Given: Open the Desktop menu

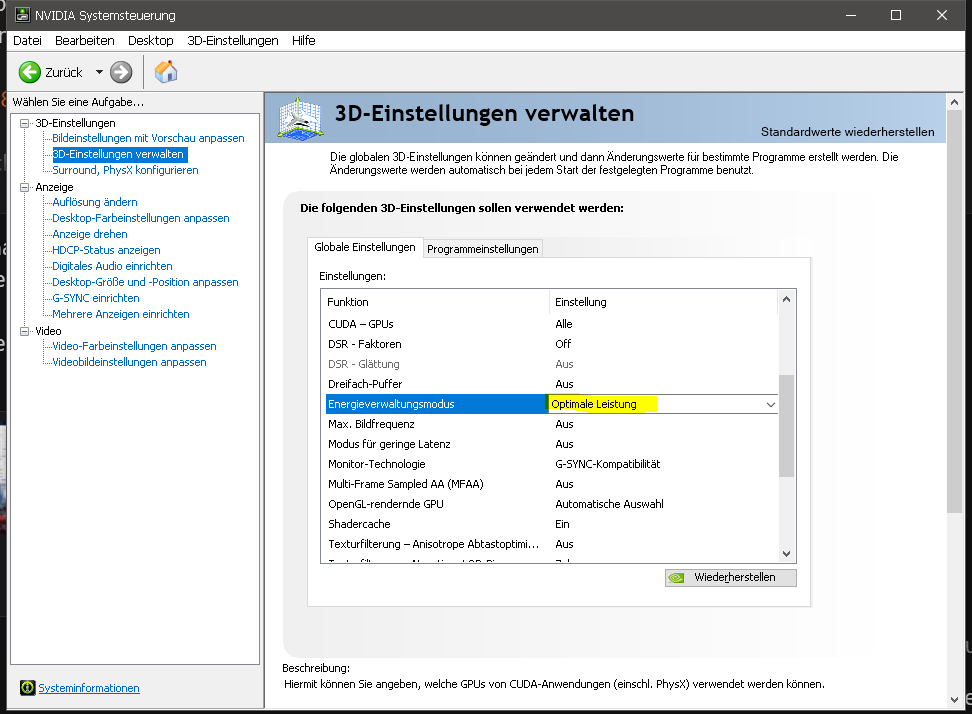Looking at the screenshot, I should coord(151,41).
